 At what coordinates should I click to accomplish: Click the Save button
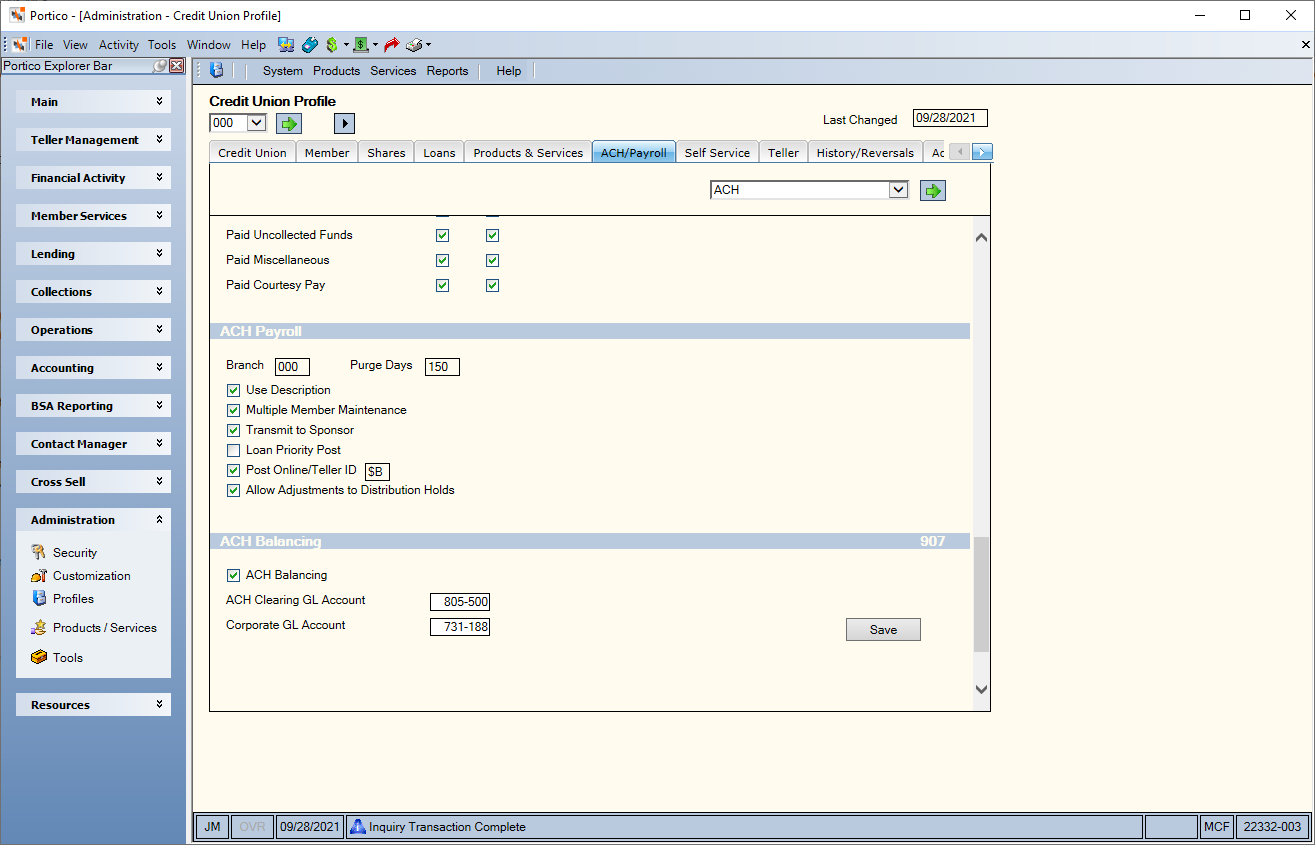pyautogui.click(x=883, y=630)
